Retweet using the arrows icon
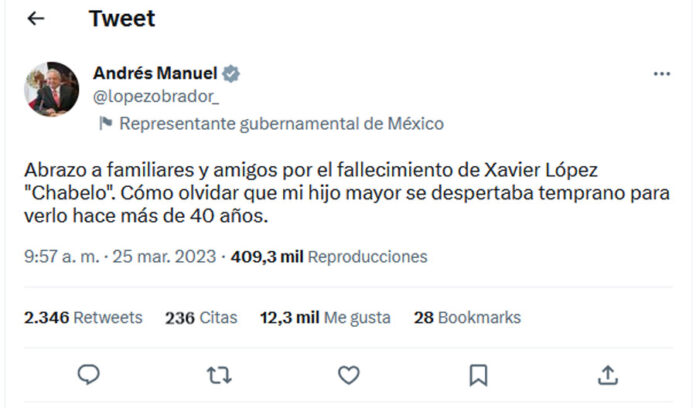Image resolution: width=696 pixels, height=408 pixels. click(219, 375)
